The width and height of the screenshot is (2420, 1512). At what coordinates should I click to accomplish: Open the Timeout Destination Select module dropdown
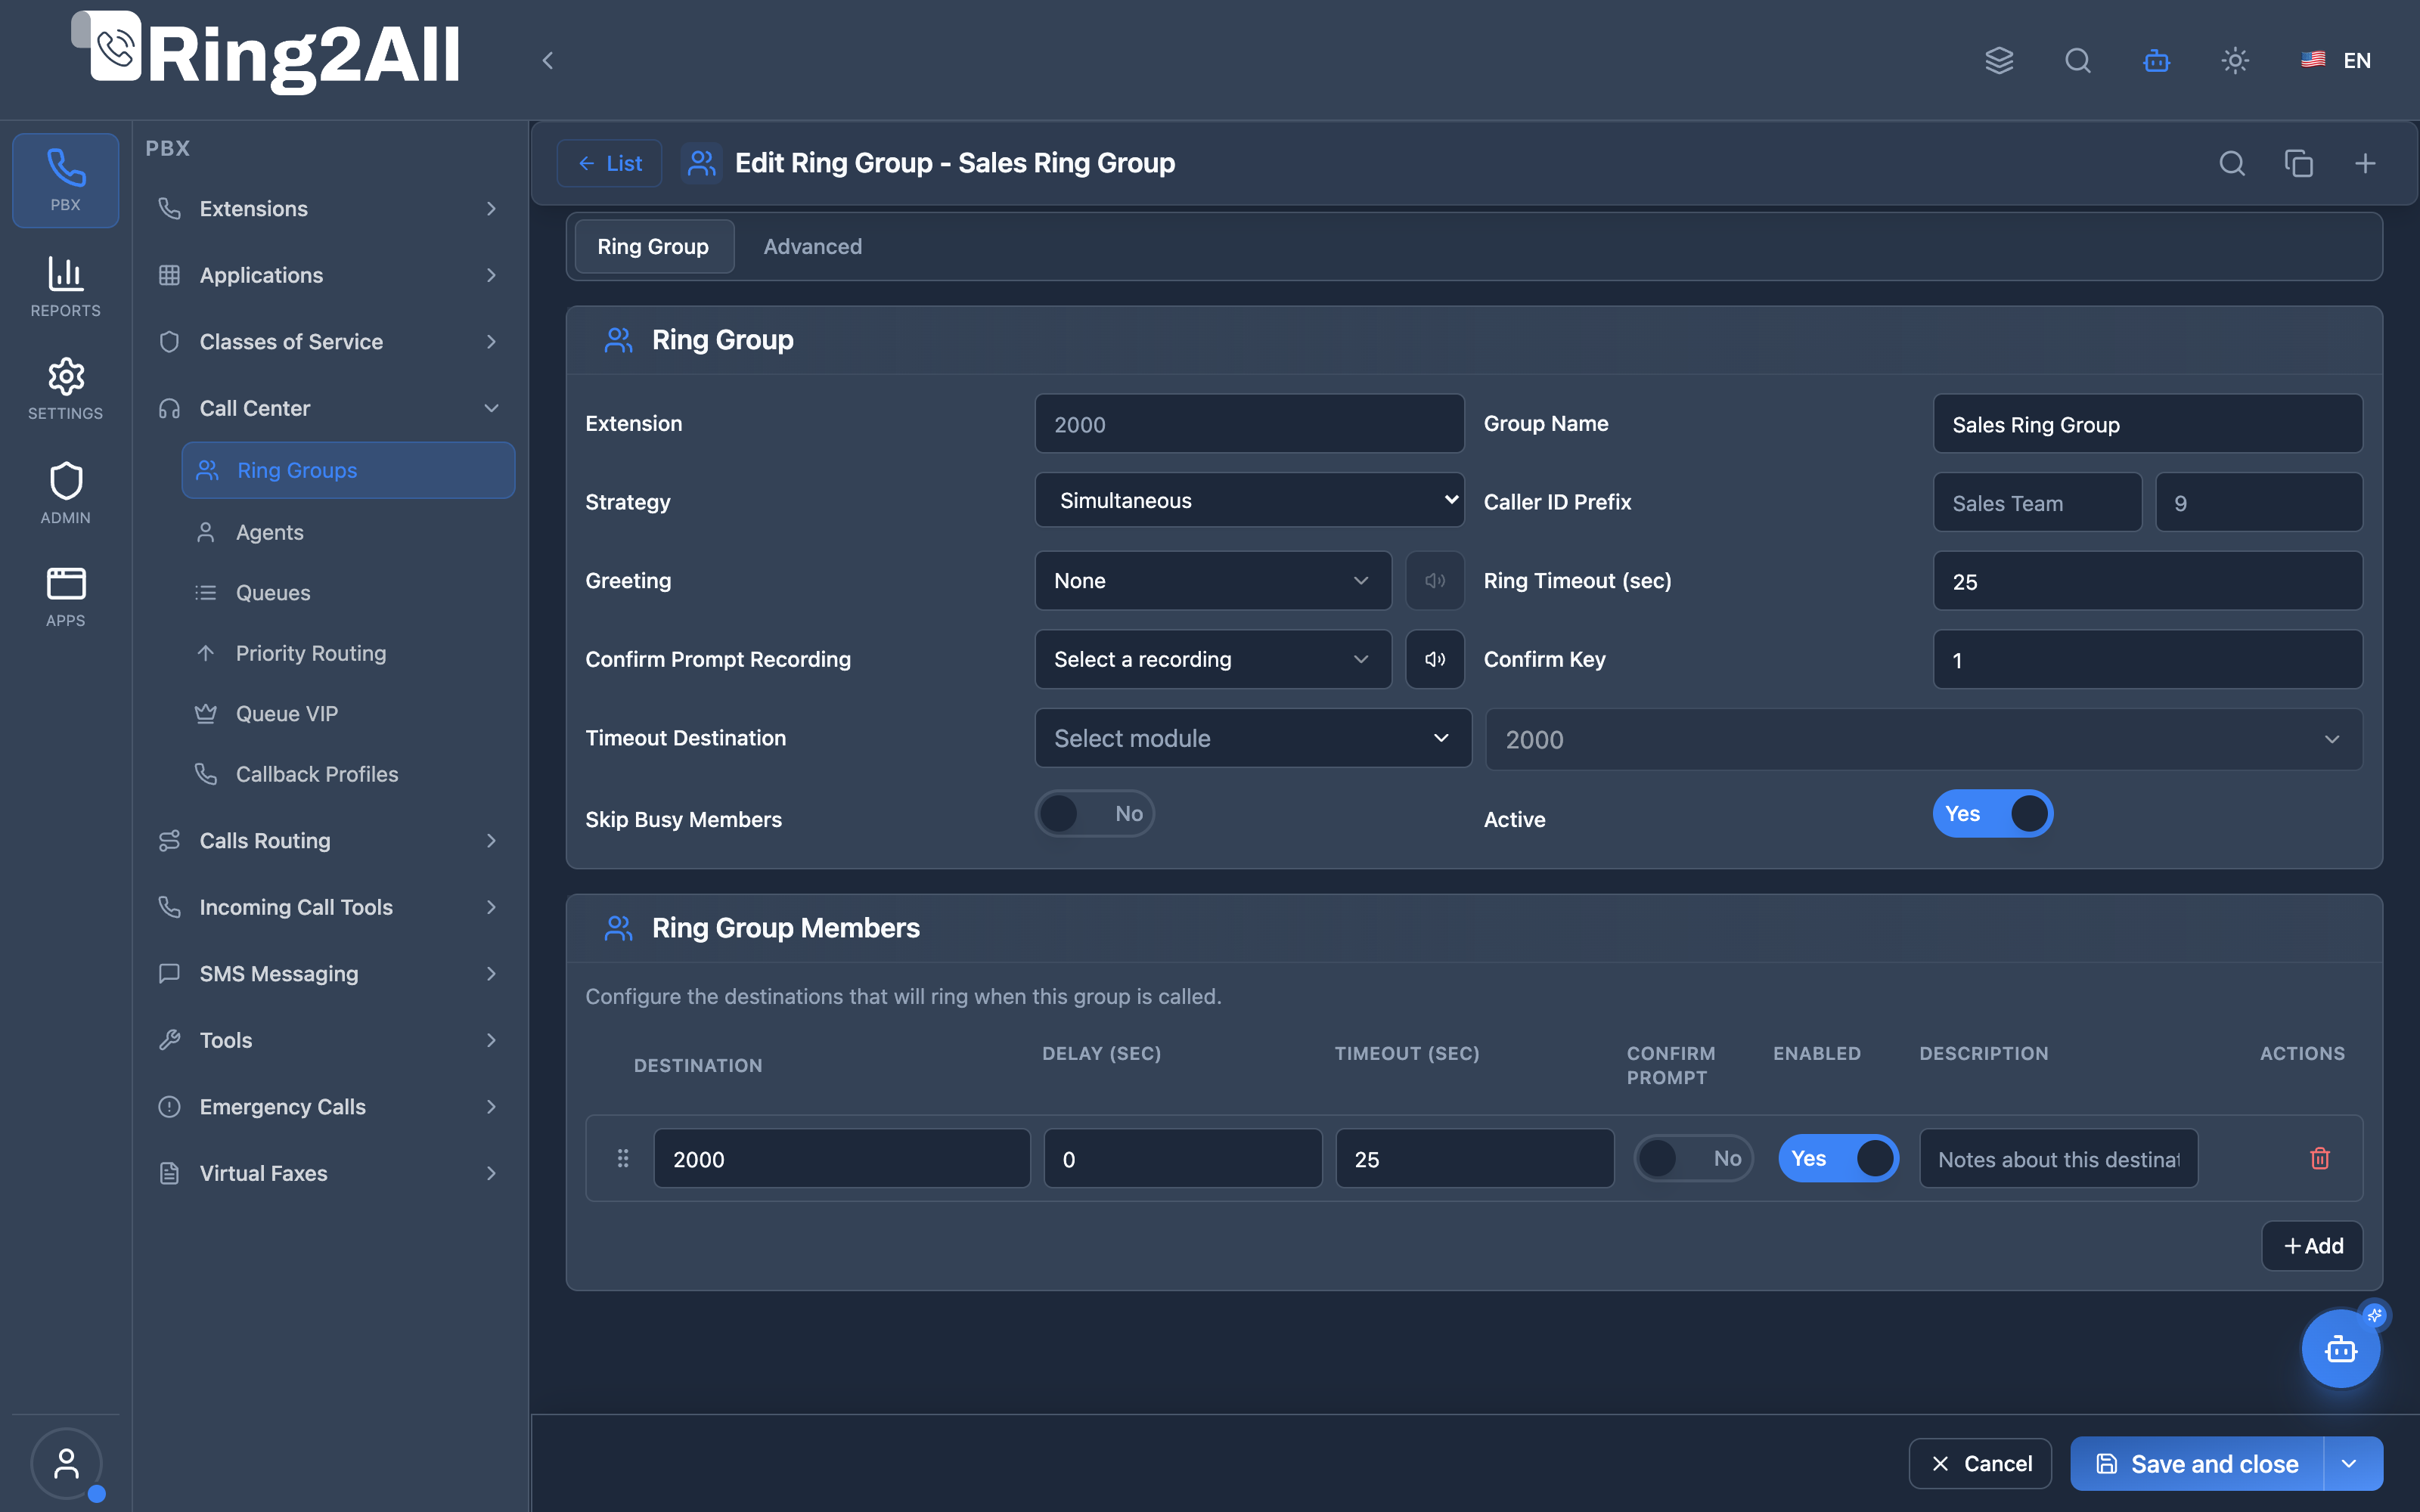1253,738
